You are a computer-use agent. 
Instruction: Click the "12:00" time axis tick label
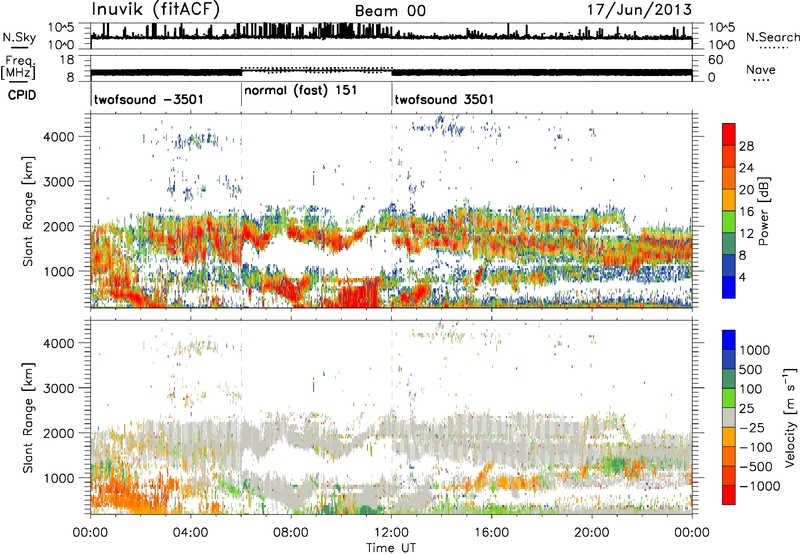(x=391, y=533)
